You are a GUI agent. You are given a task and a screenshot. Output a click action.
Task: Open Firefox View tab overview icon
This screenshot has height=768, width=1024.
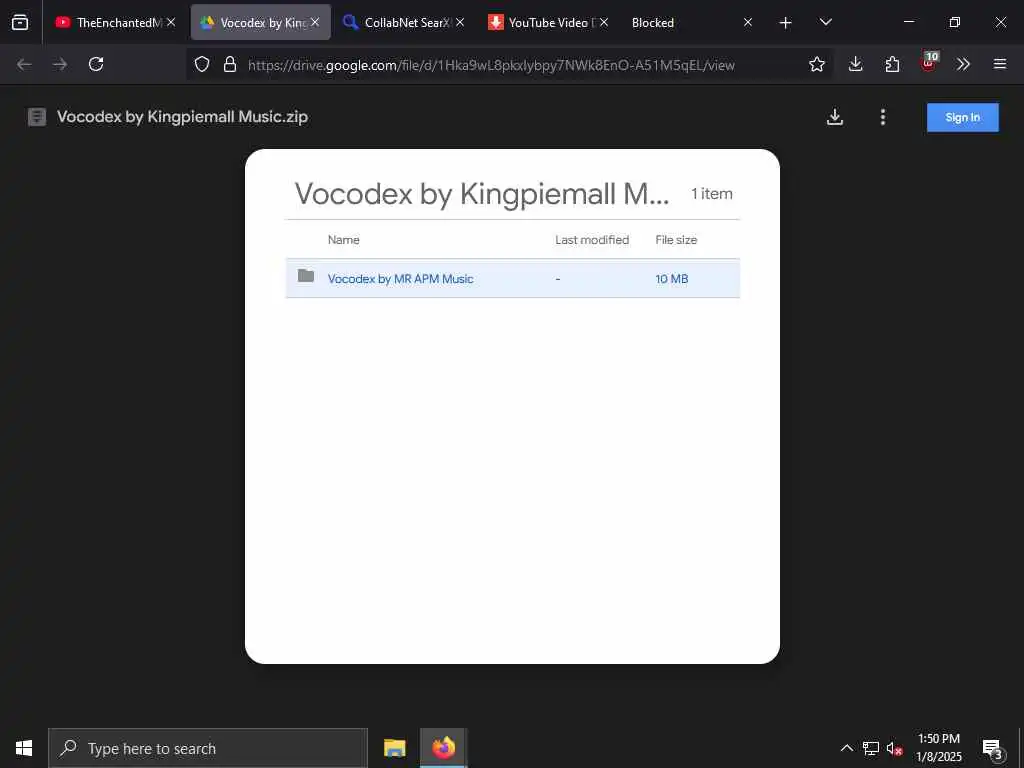tap(20, 22)
